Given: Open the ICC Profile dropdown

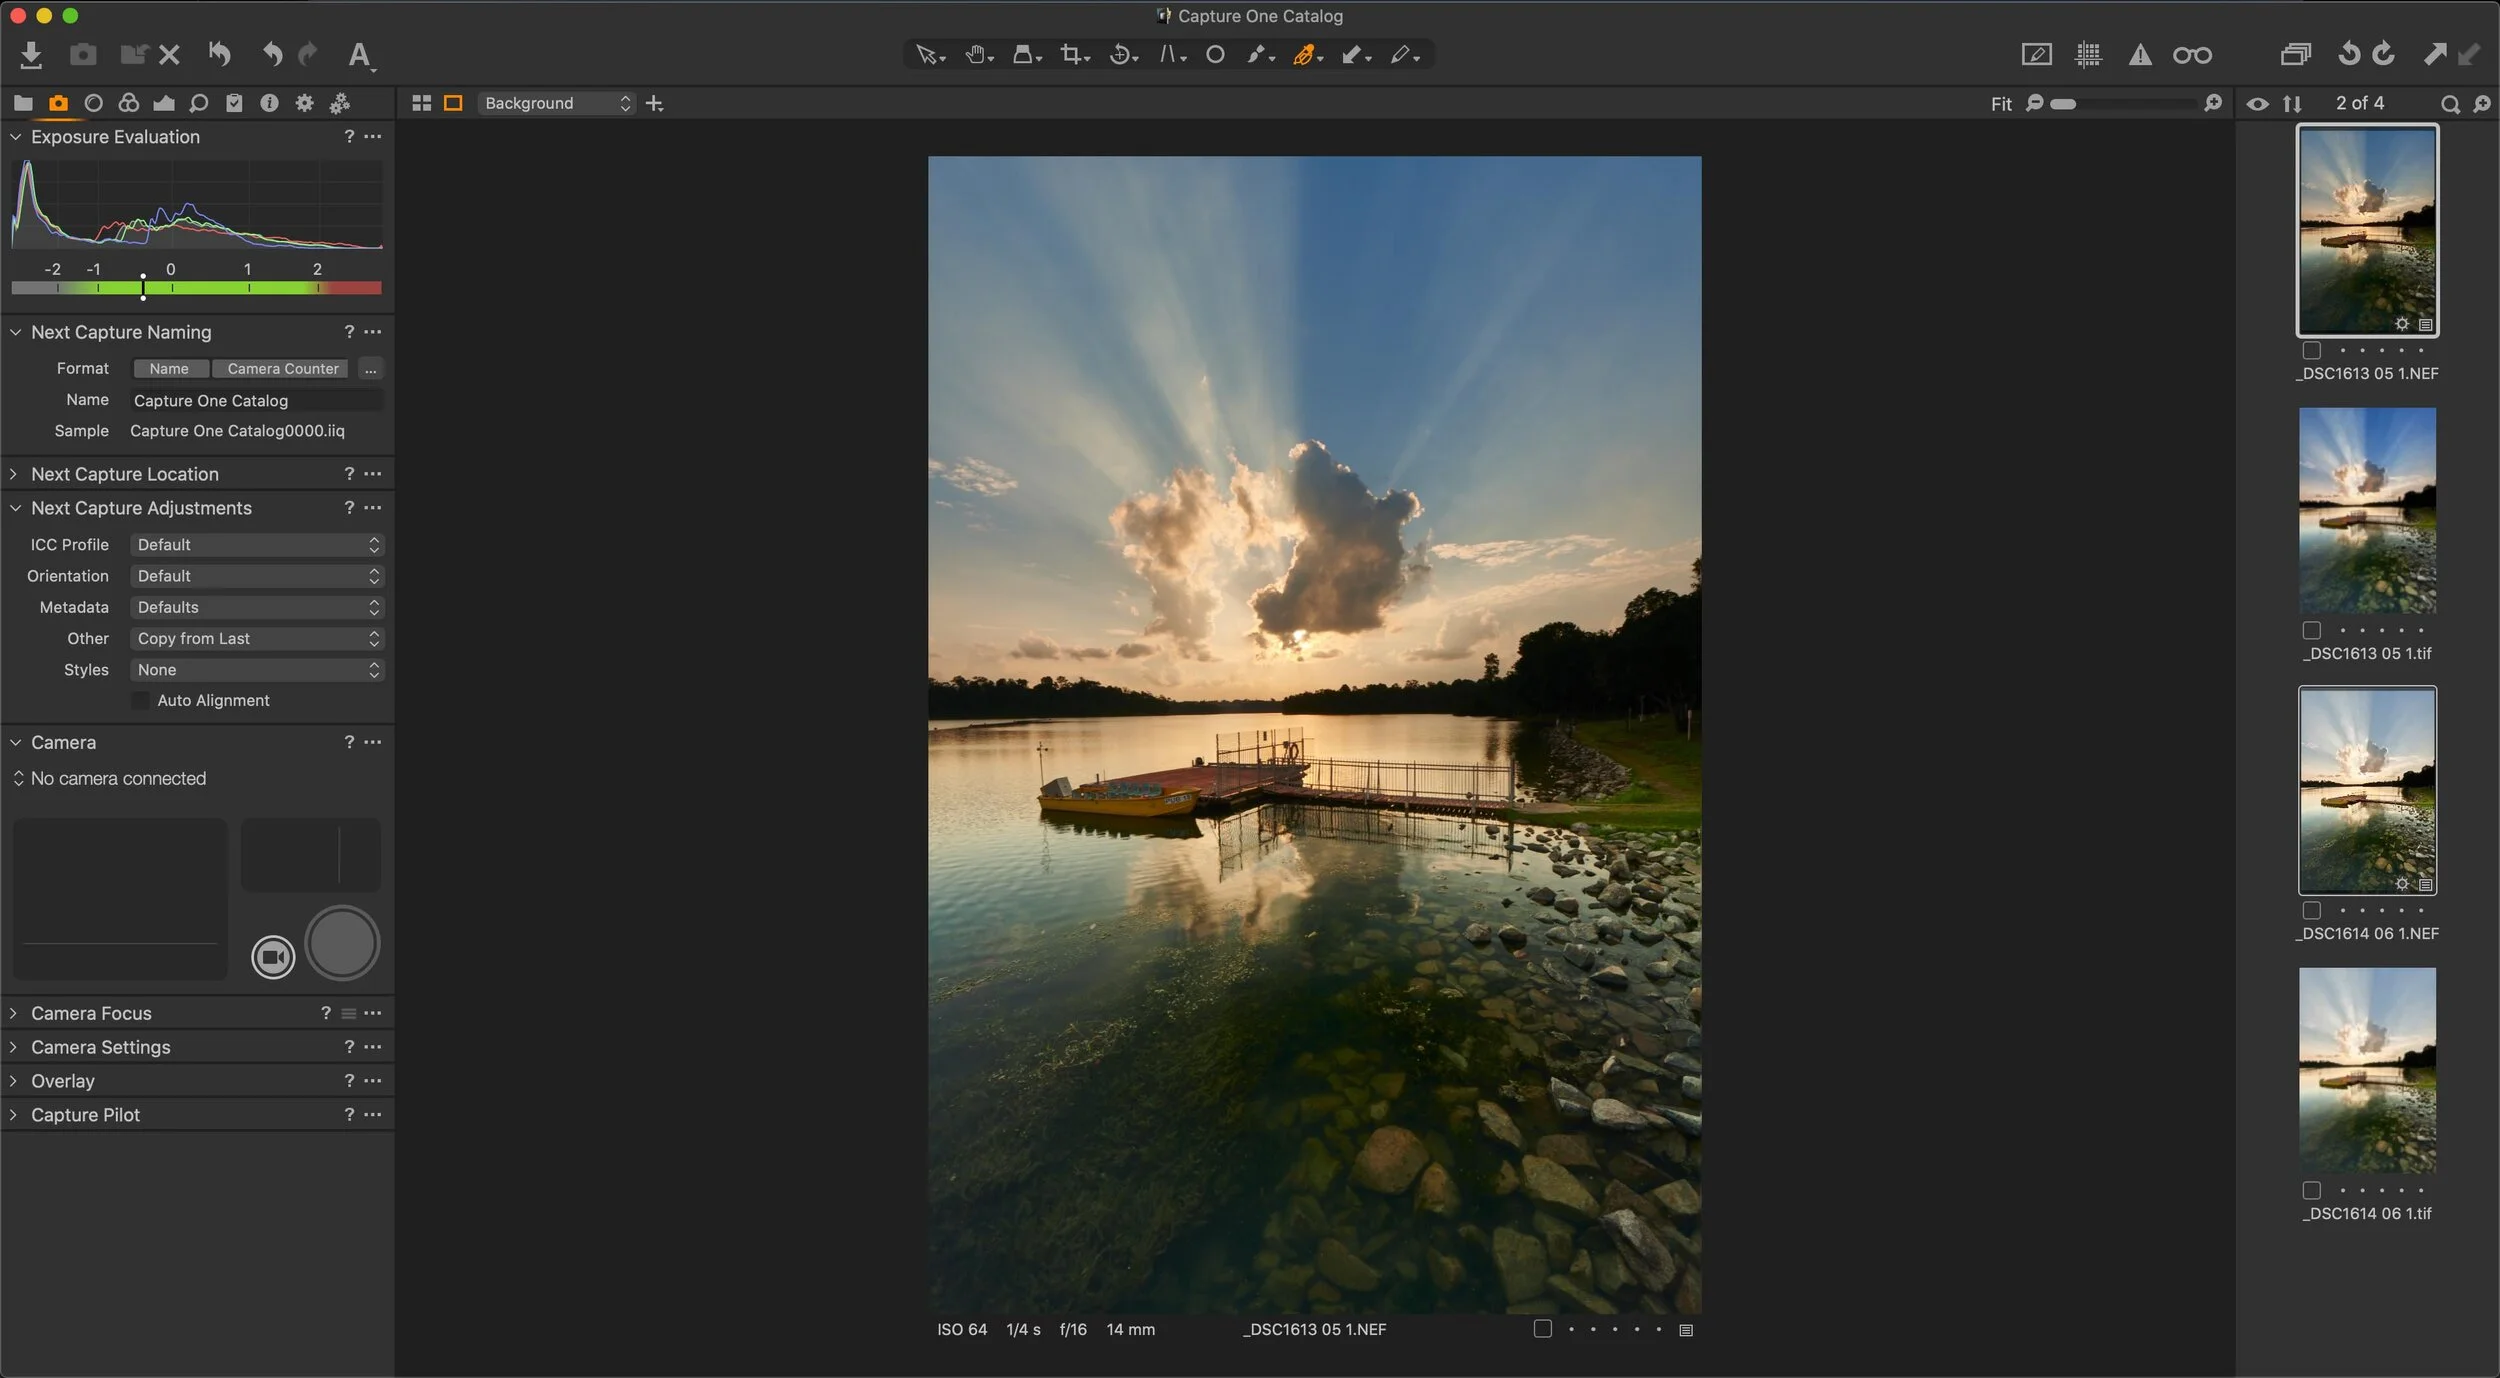Looking at the screenshot, I should click(257, 545).
